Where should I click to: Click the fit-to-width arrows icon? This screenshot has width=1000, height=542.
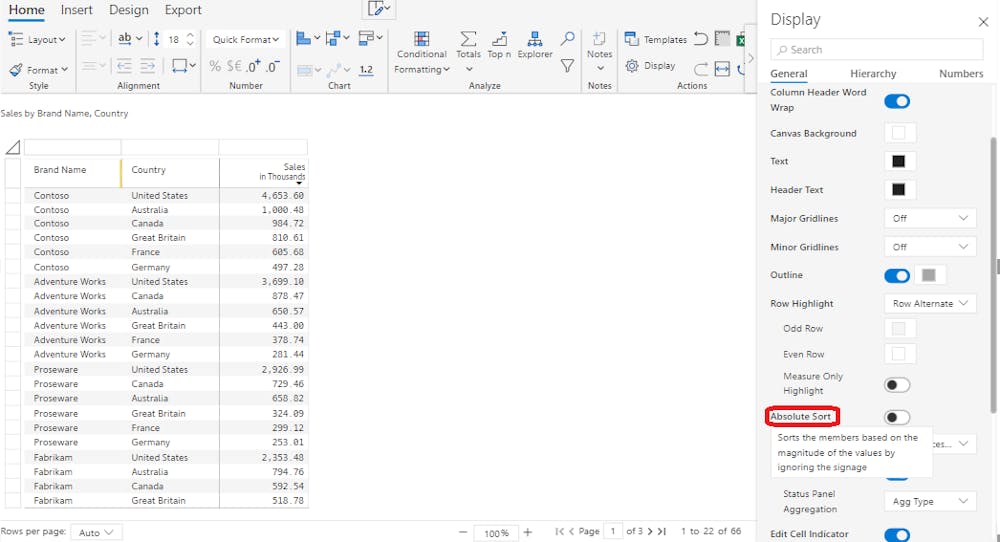[722, 69]
